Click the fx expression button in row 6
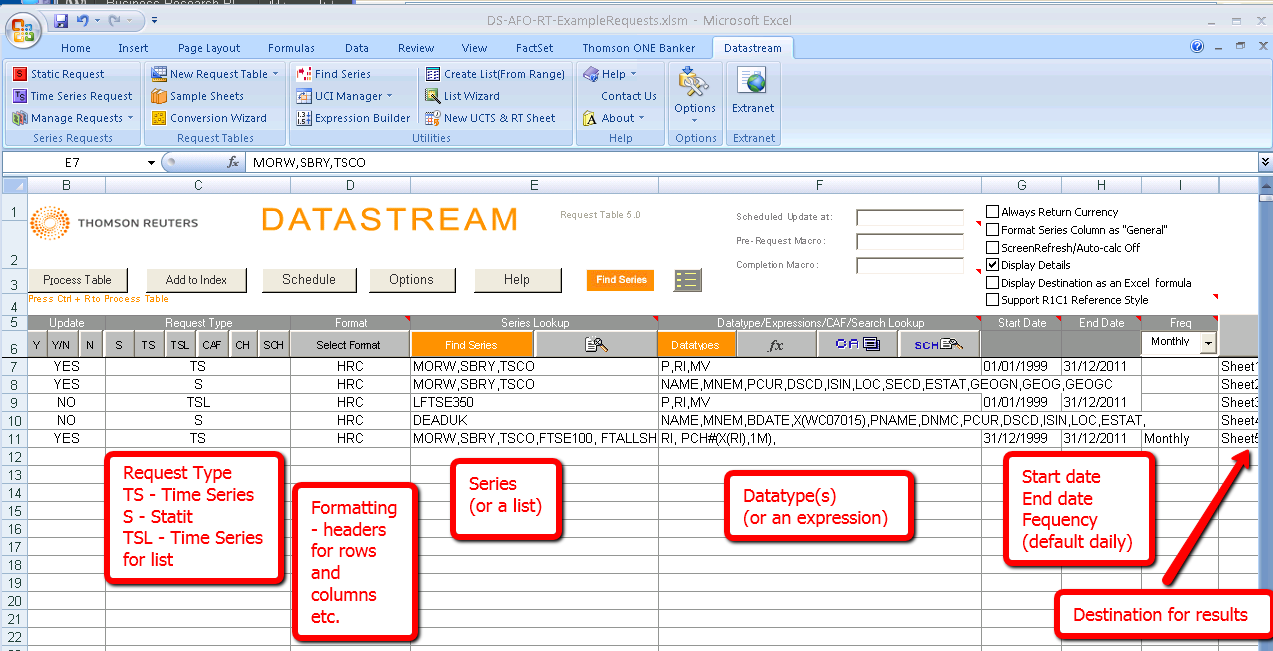The width and height of the screenshot is (1273, 651). click(775, 344)
